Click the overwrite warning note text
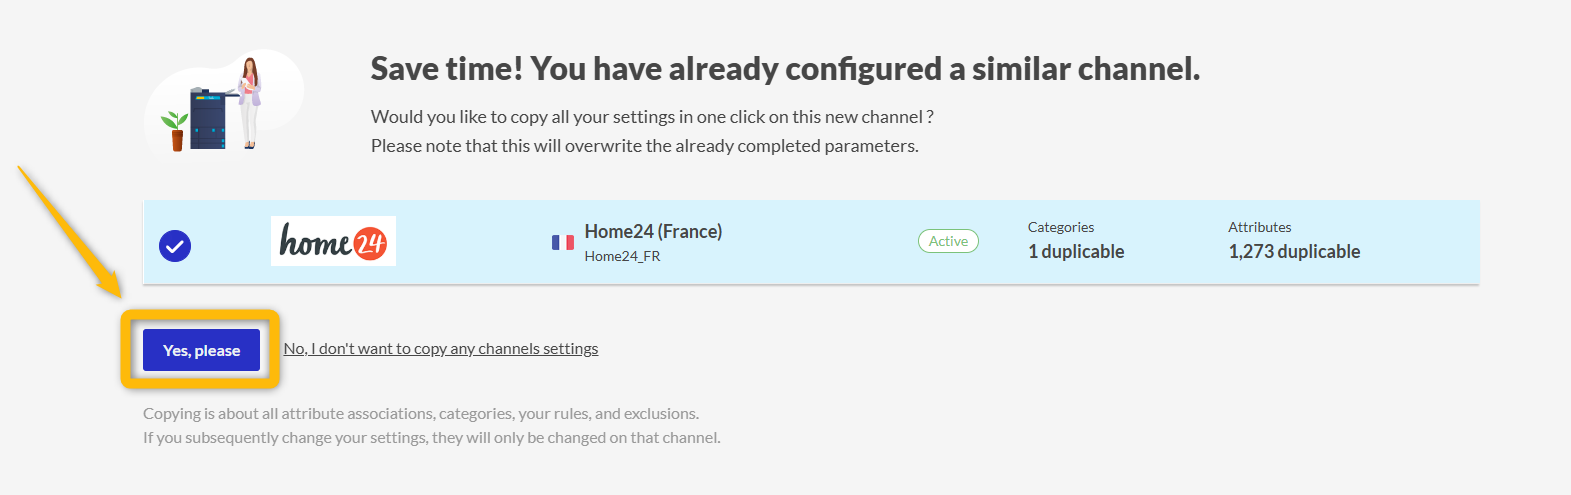1571x495 pixels. coord(645,146)
